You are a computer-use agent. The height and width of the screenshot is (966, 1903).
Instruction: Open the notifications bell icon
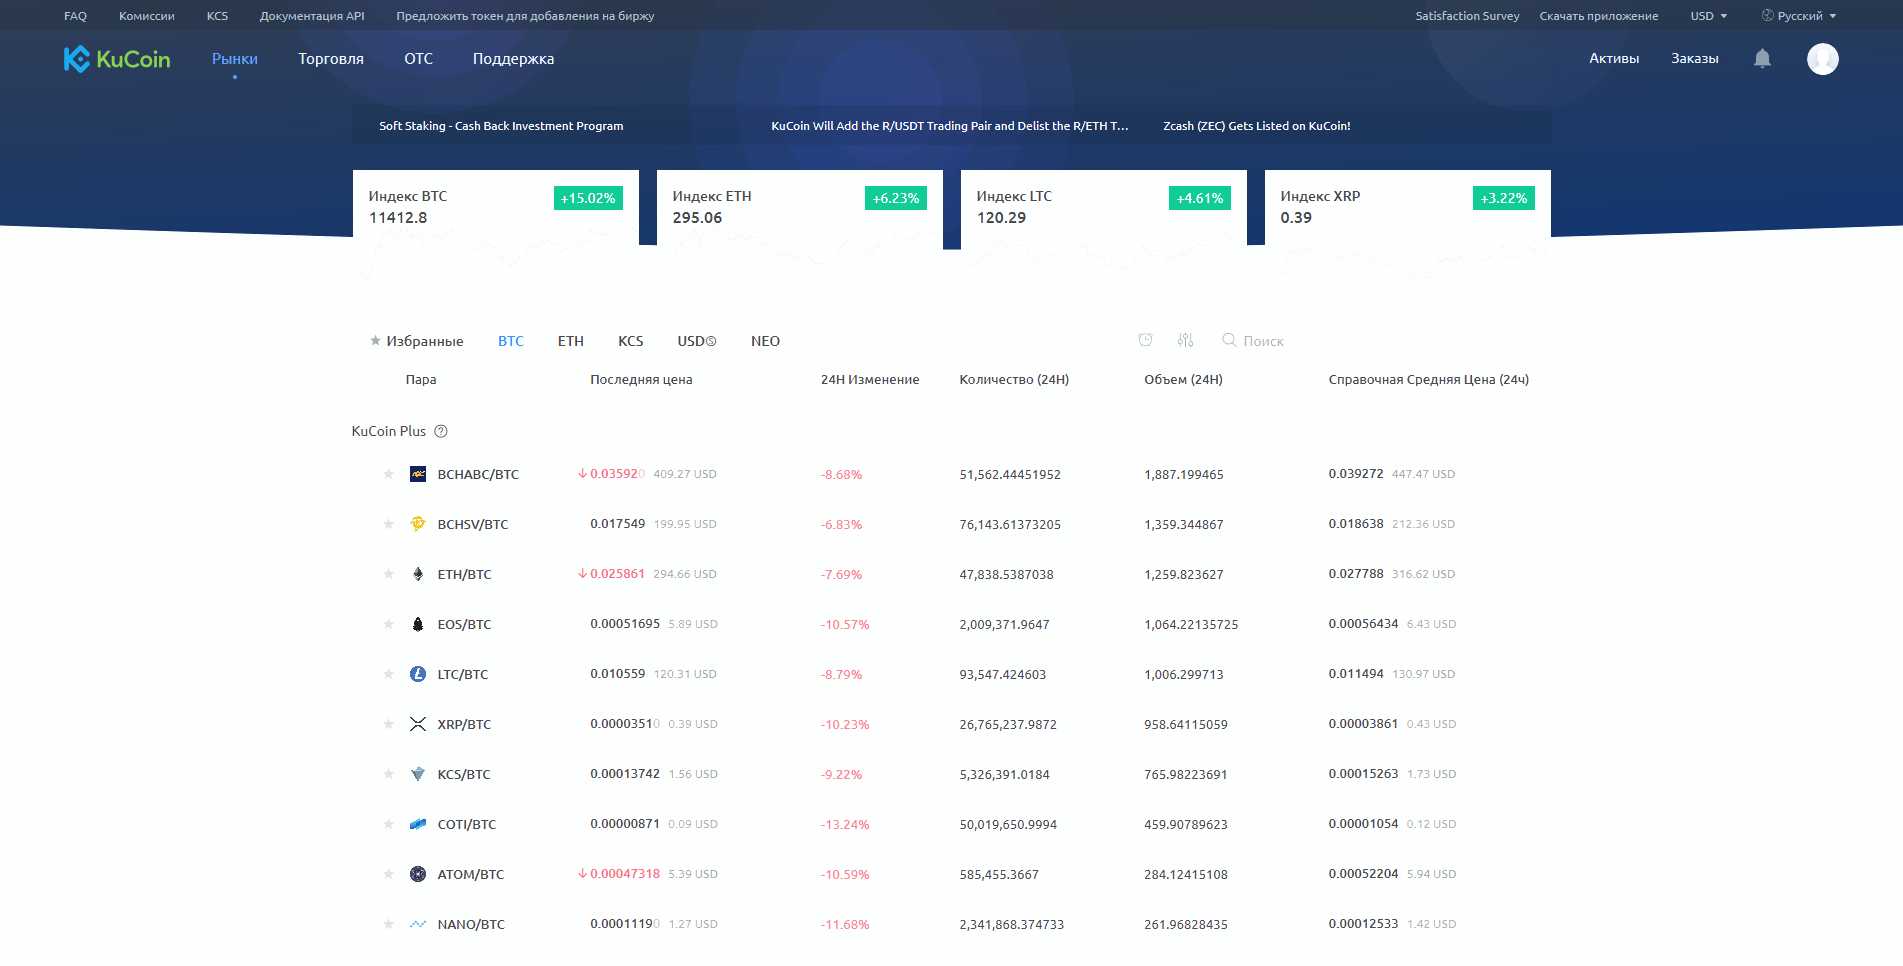tap(1762, 59)
